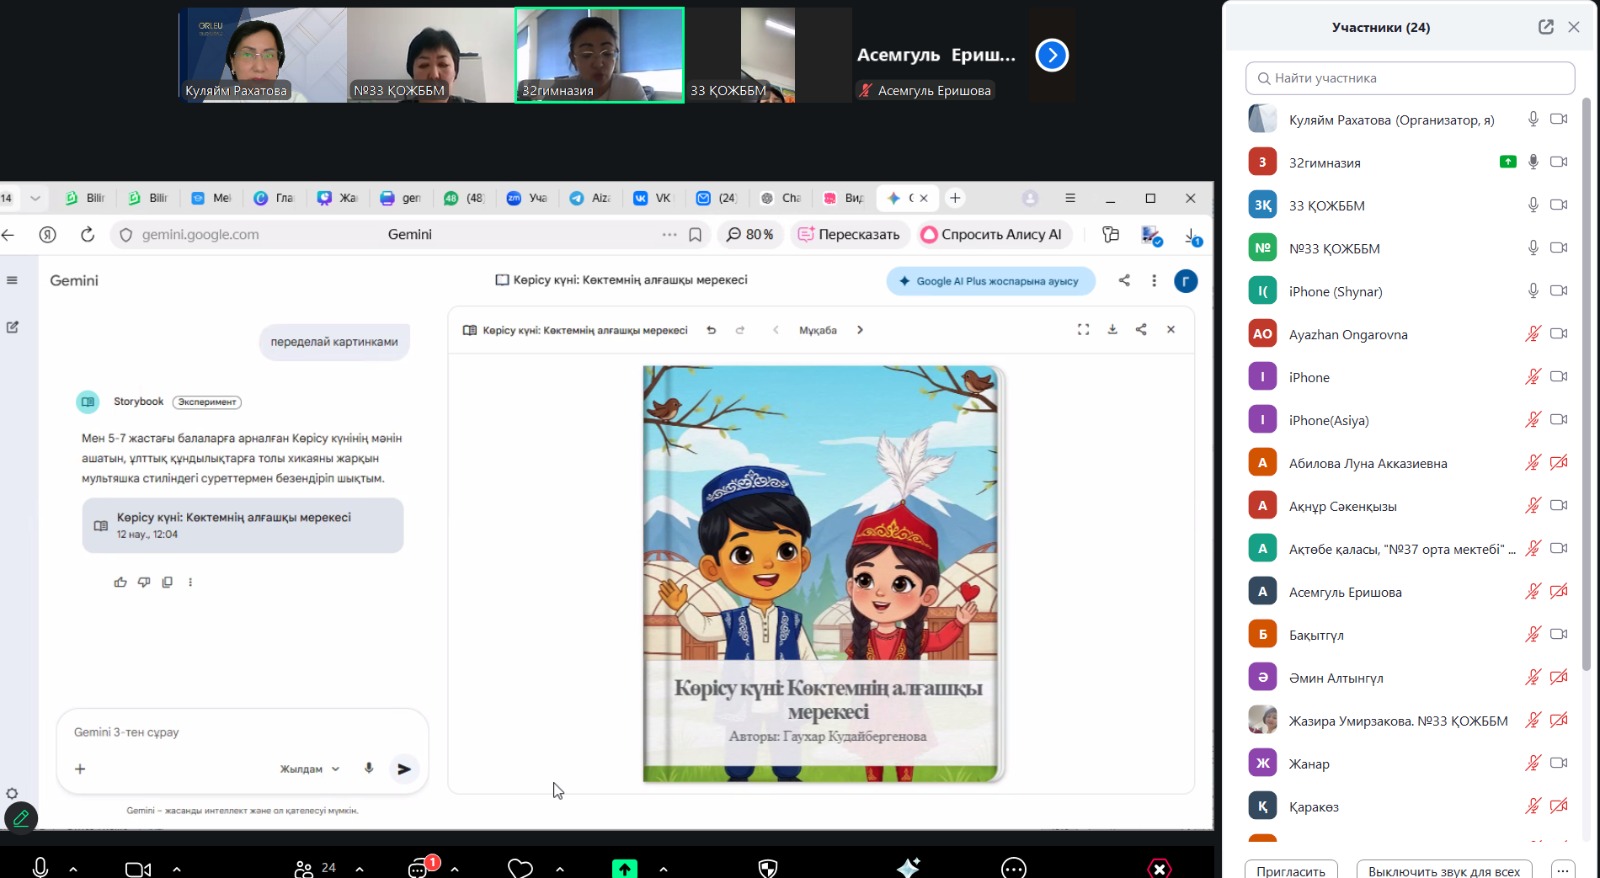This screenshot has width=1600, height=878.
Task: Pop out the participants panel
Action: (1545, 27)
